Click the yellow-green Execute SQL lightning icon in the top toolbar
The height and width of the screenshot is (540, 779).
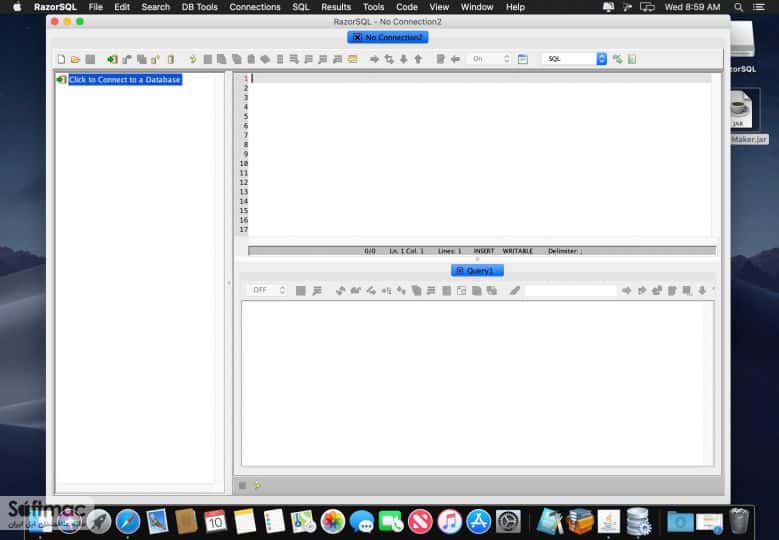tap(193, 59)
